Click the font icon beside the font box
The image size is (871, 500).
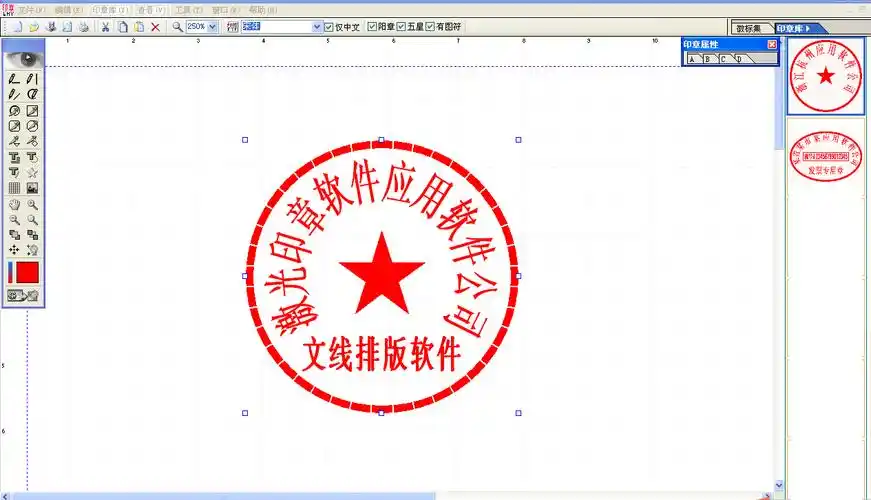[x=232, y=27]
